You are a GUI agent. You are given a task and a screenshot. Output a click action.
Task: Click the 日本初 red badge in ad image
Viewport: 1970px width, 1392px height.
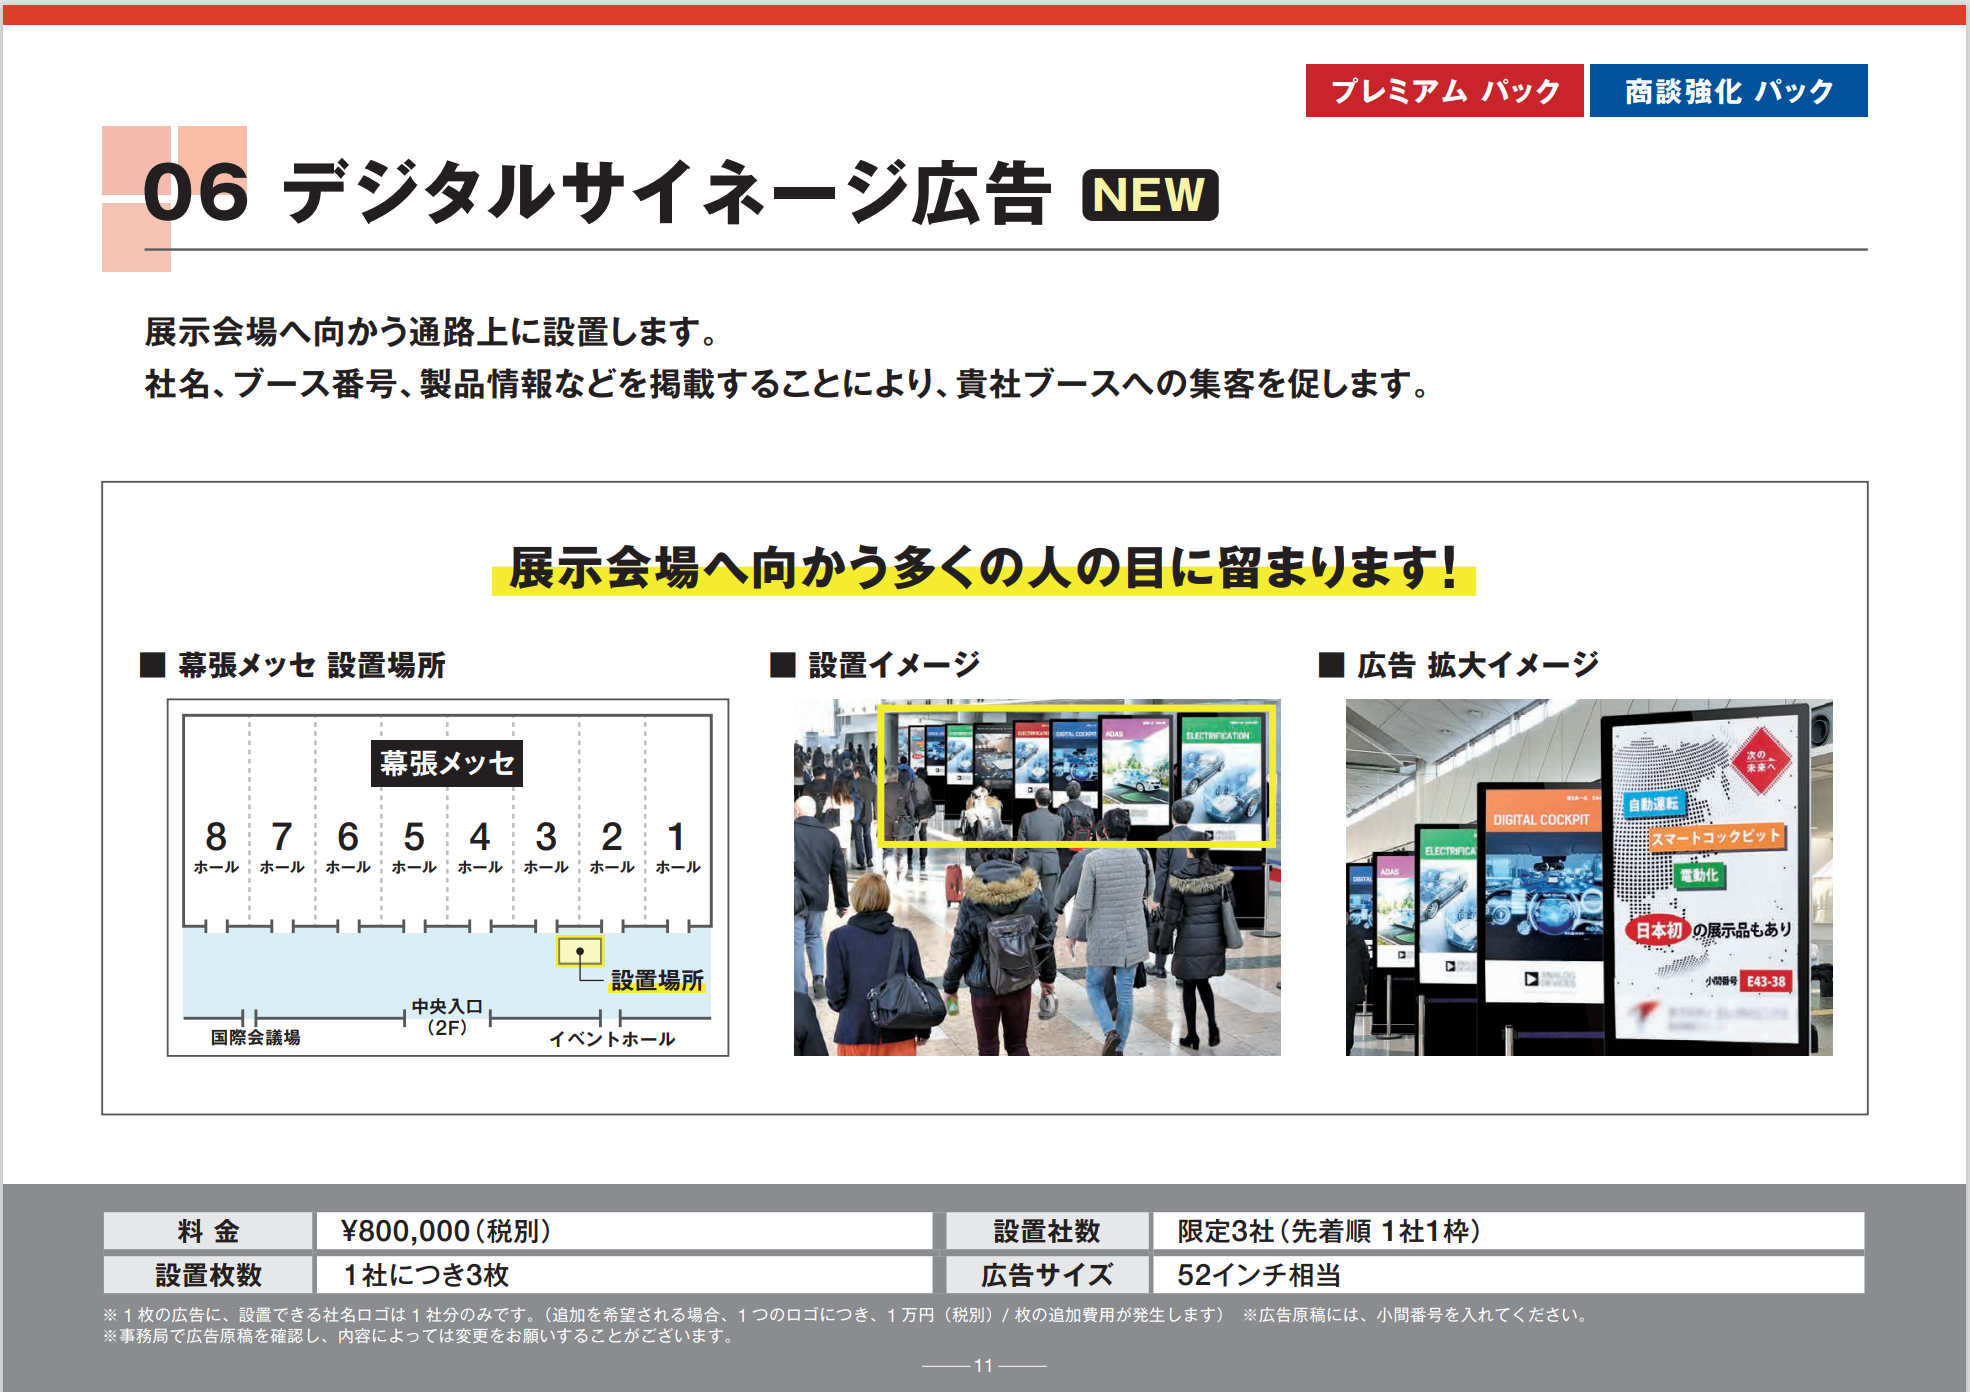pyautogui.click(x=1658, y=930)
